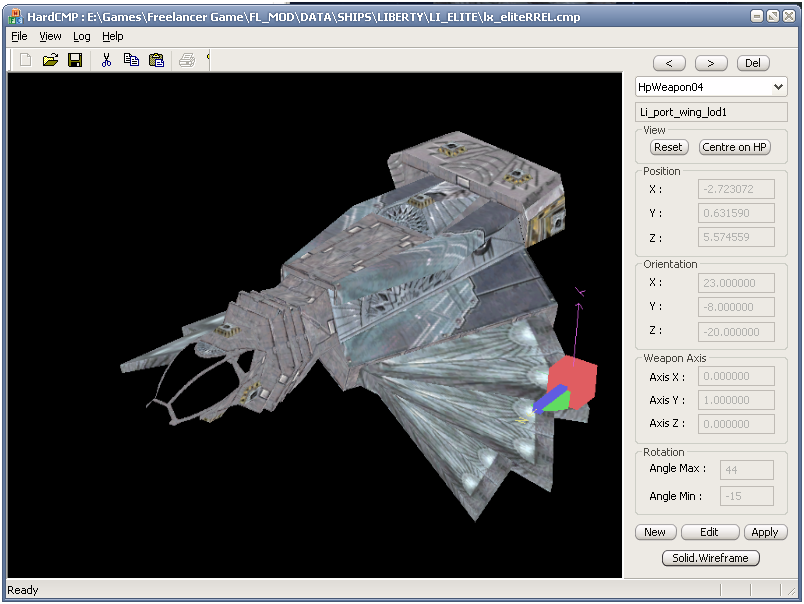Click the Axis Z field
804x604 pixels.
[x=736, y=424]
